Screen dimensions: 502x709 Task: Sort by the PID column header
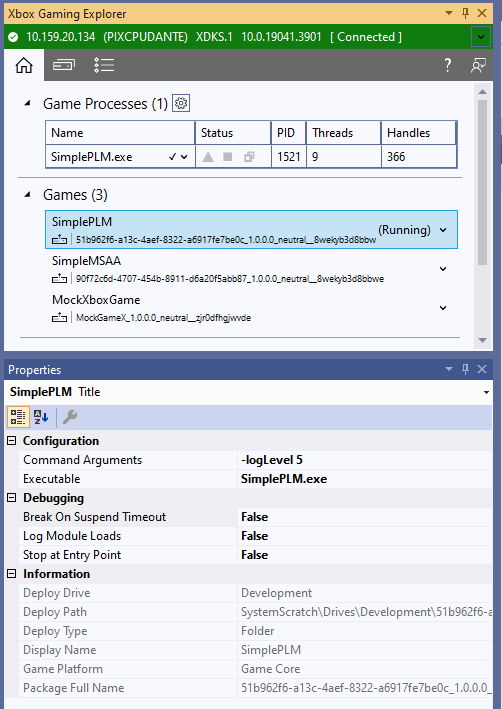coord(289,133)
